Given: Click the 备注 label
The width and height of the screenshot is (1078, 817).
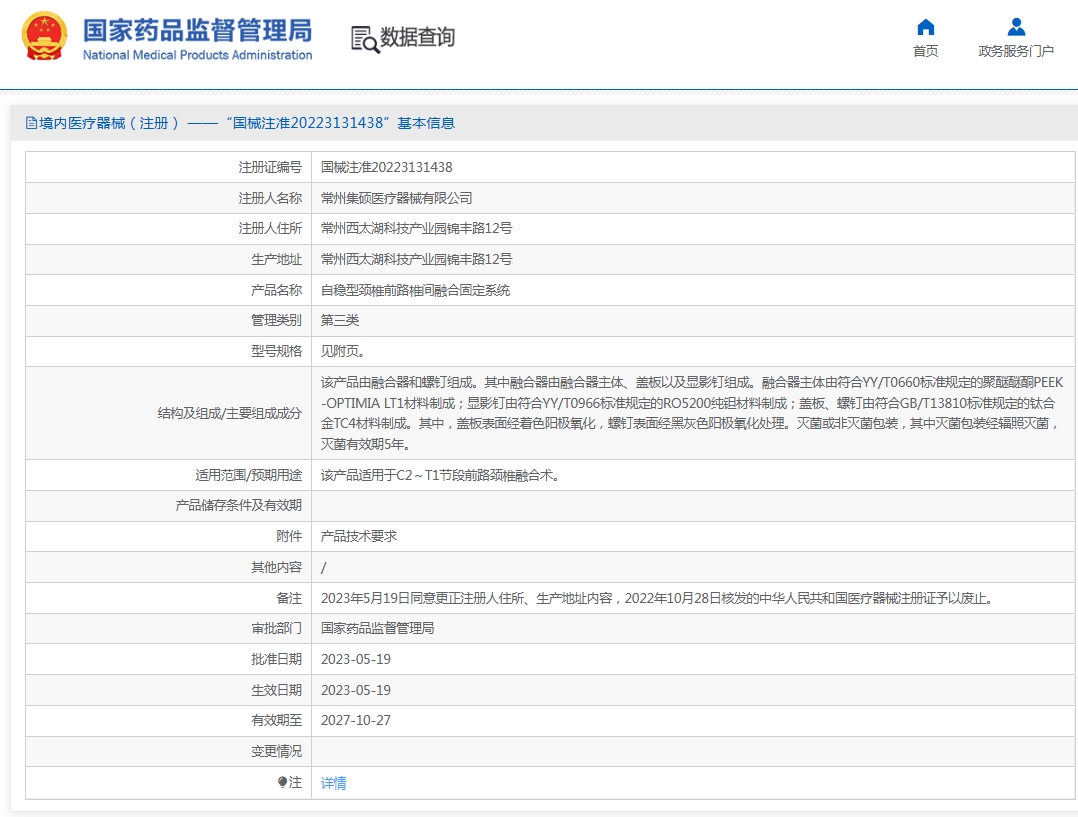Looking at the screenshot, I should click(x=289, y=598).
